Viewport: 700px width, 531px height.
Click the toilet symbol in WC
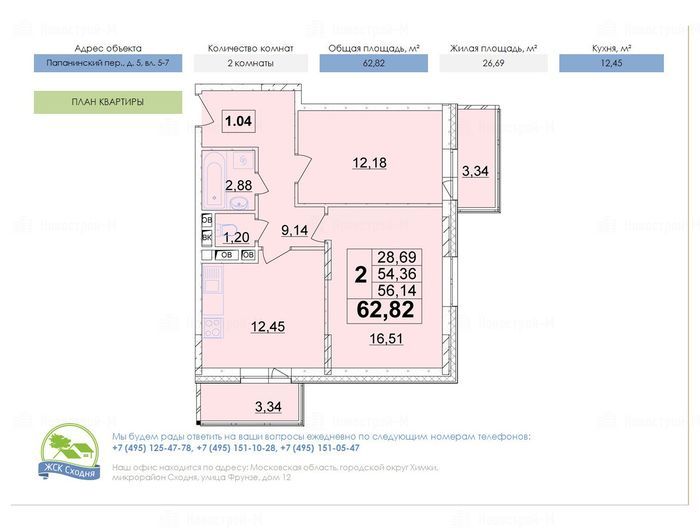(x=226, y=229)
